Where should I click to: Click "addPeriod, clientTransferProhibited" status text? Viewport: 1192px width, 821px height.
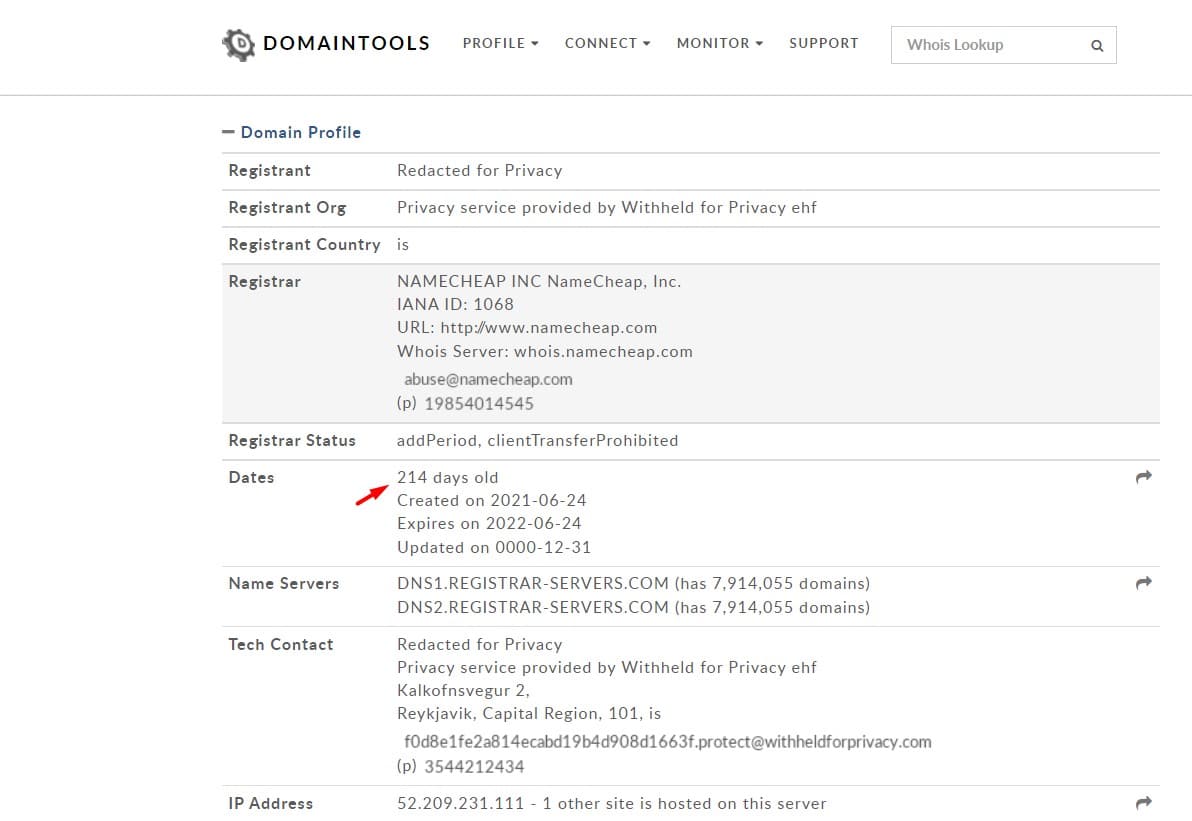click(537, 440)
